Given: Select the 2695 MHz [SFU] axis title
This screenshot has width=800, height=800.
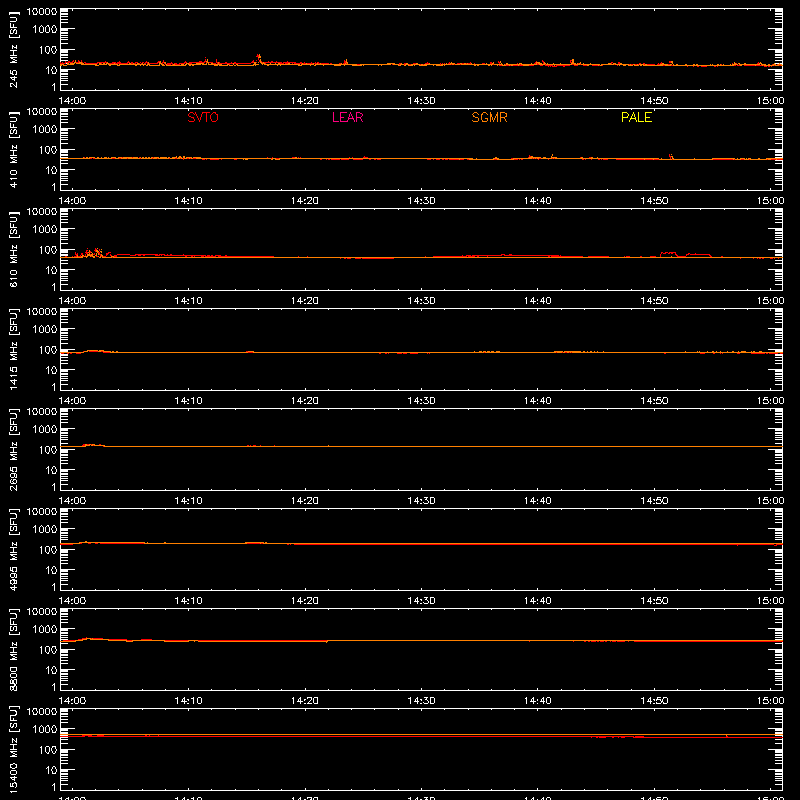Looking at the screenshot, I should pyautogui.click(x=13, y=449).
